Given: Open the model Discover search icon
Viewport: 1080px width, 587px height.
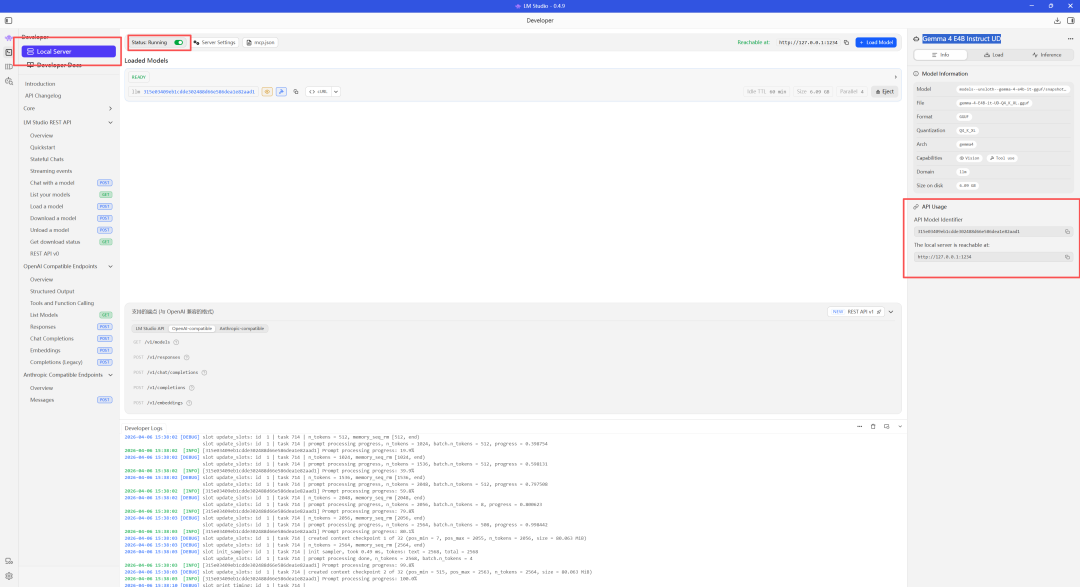Looking at the screenshot, I should 8,81.
